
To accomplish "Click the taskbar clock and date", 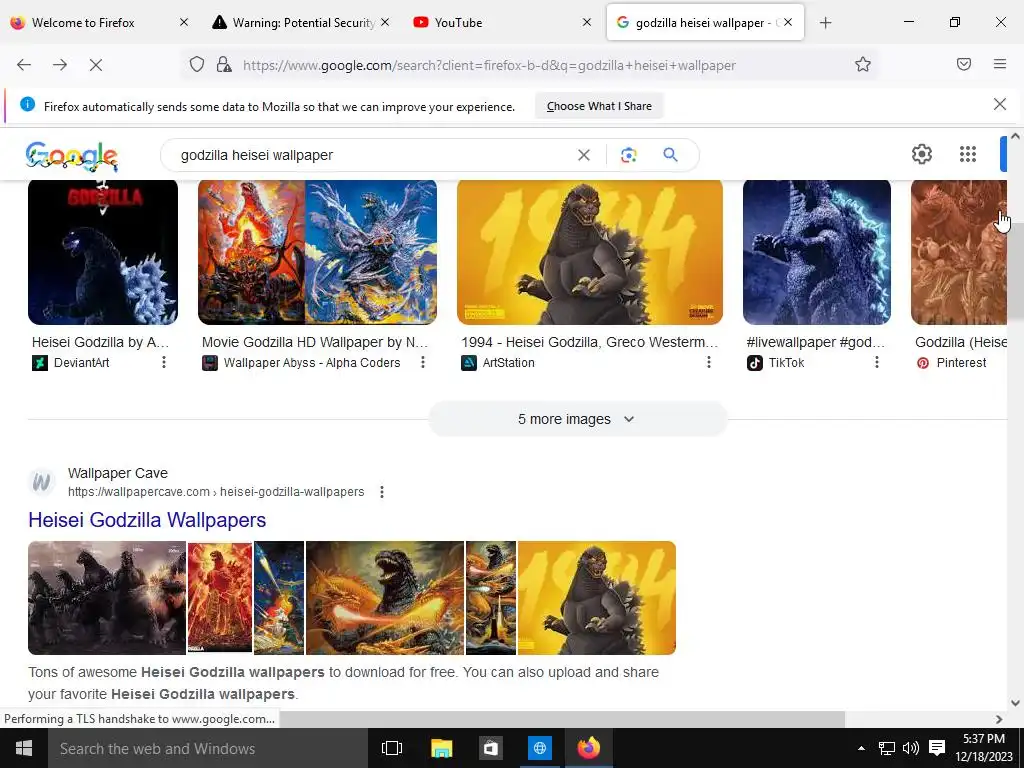I will 984,748.
